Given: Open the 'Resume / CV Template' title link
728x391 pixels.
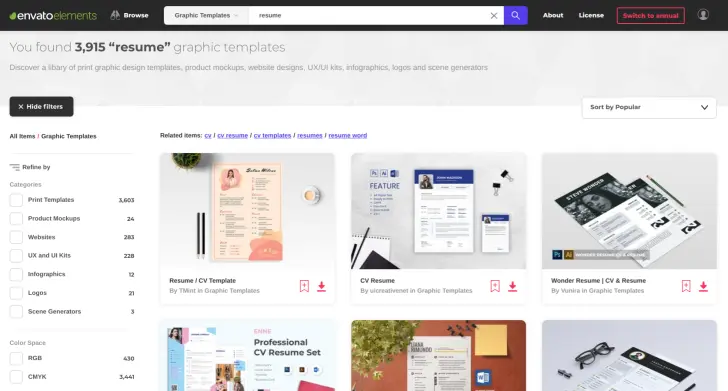Looking at the screenshot, I should click(x=202, y=280).
